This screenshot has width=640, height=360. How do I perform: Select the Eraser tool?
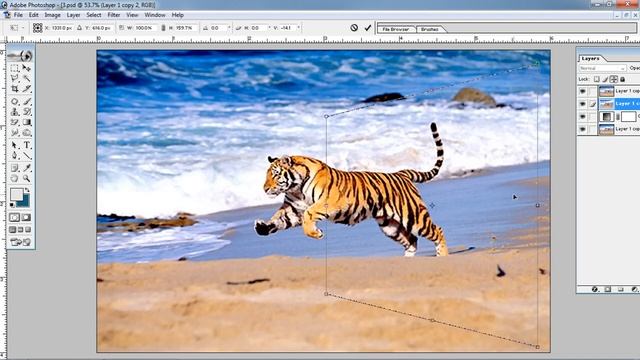(x=15, y=122)
